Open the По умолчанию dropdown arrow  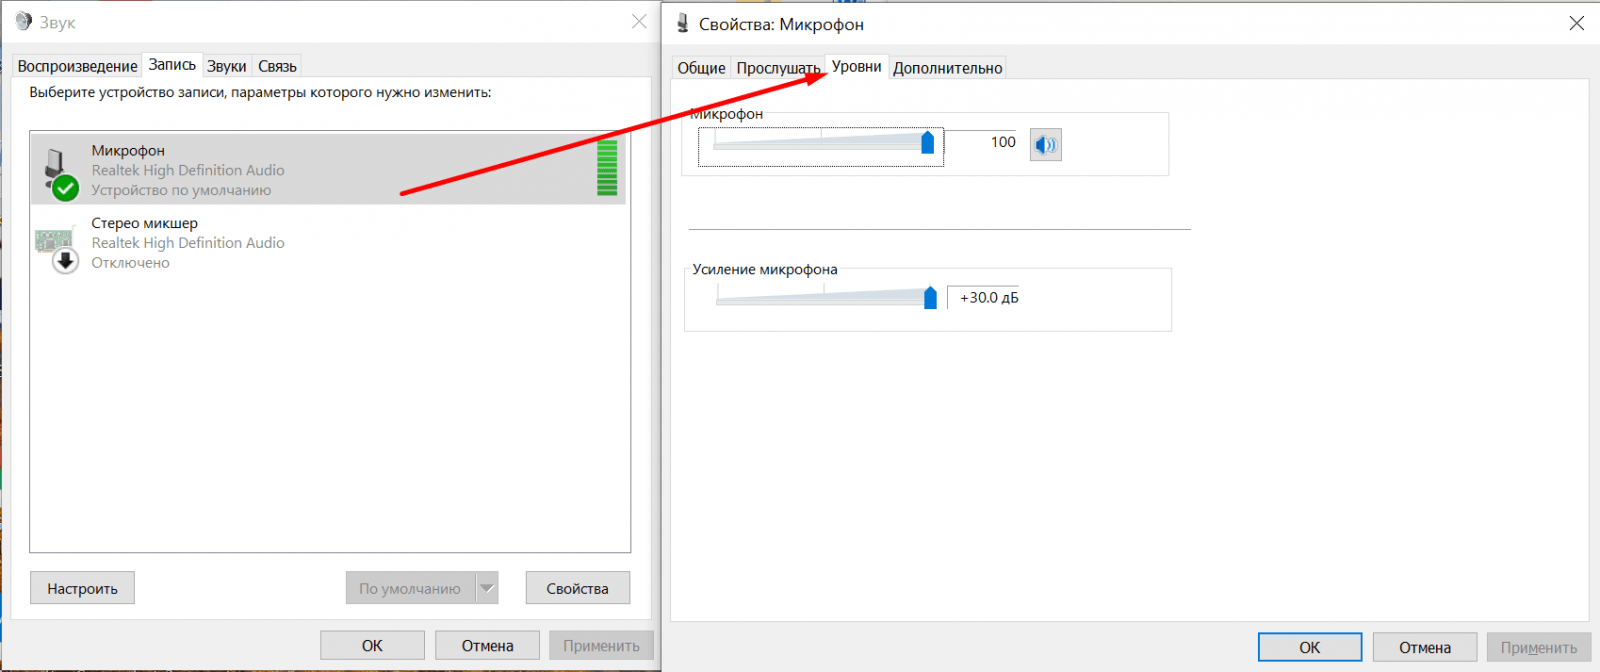[487, 588]
